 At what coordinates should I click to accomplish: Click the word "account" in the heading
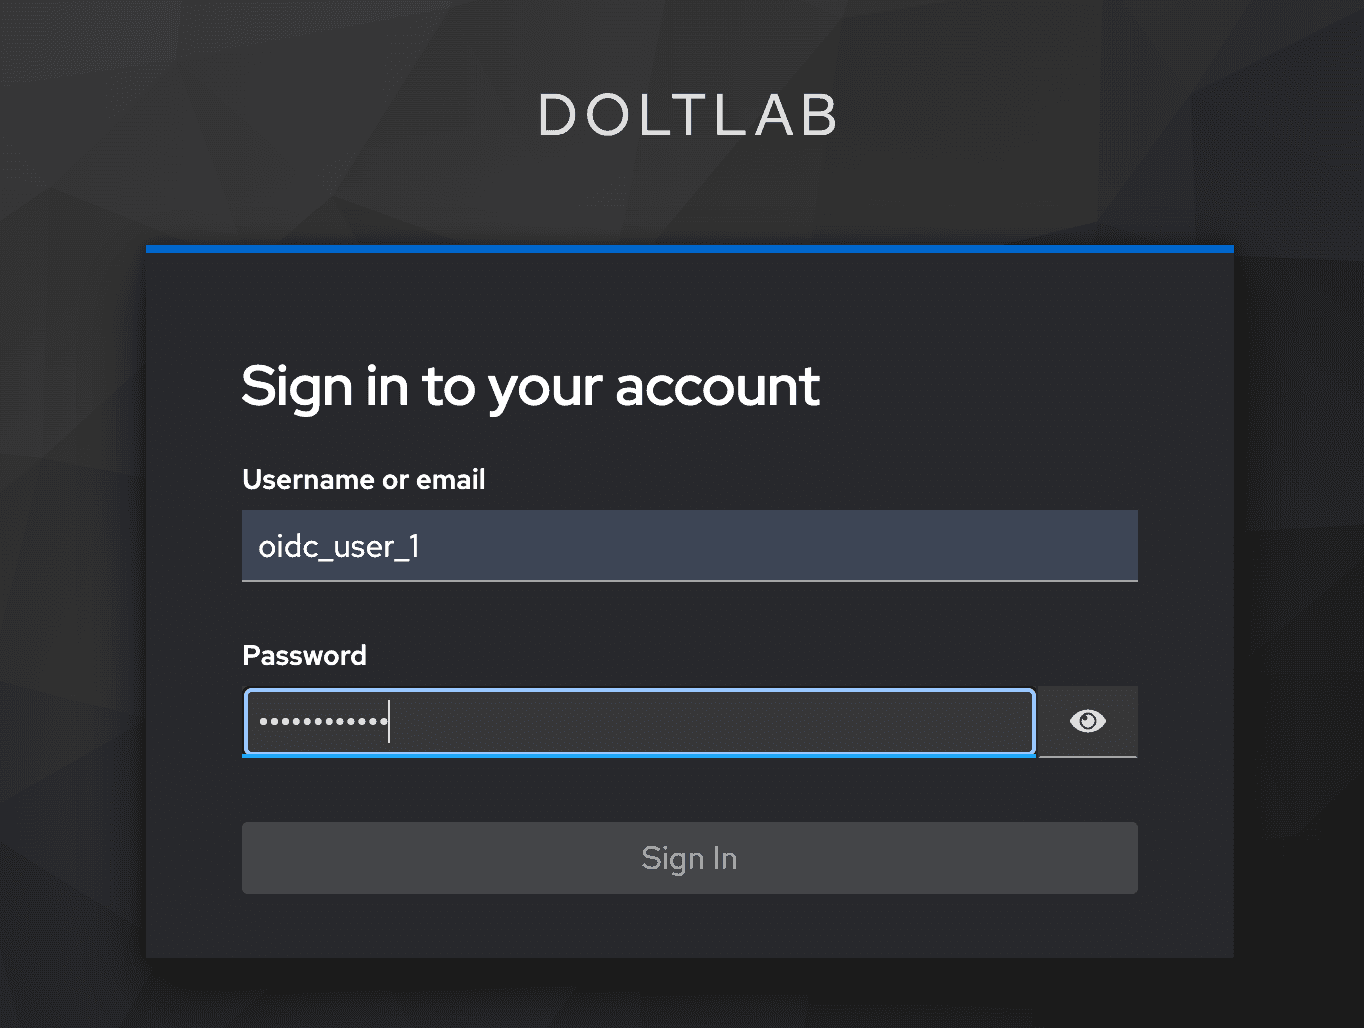coord(717,387)
